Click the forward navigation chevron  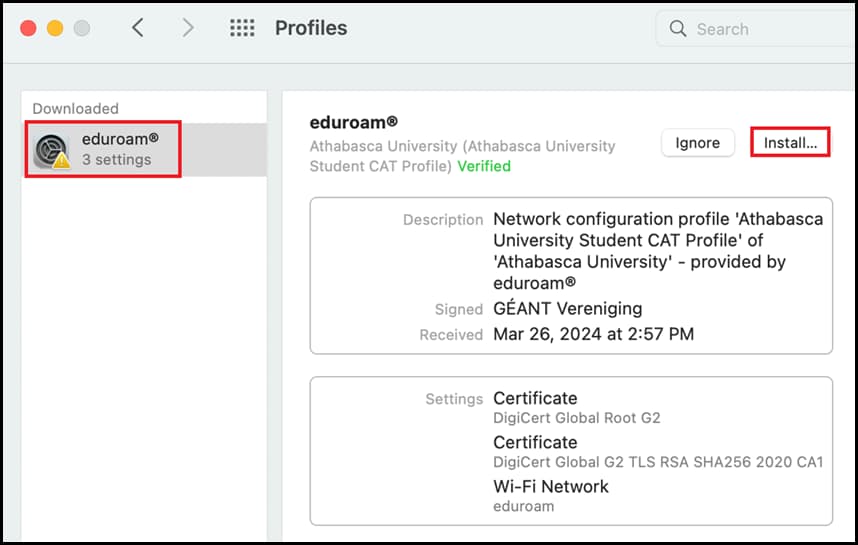click(188, 27)
